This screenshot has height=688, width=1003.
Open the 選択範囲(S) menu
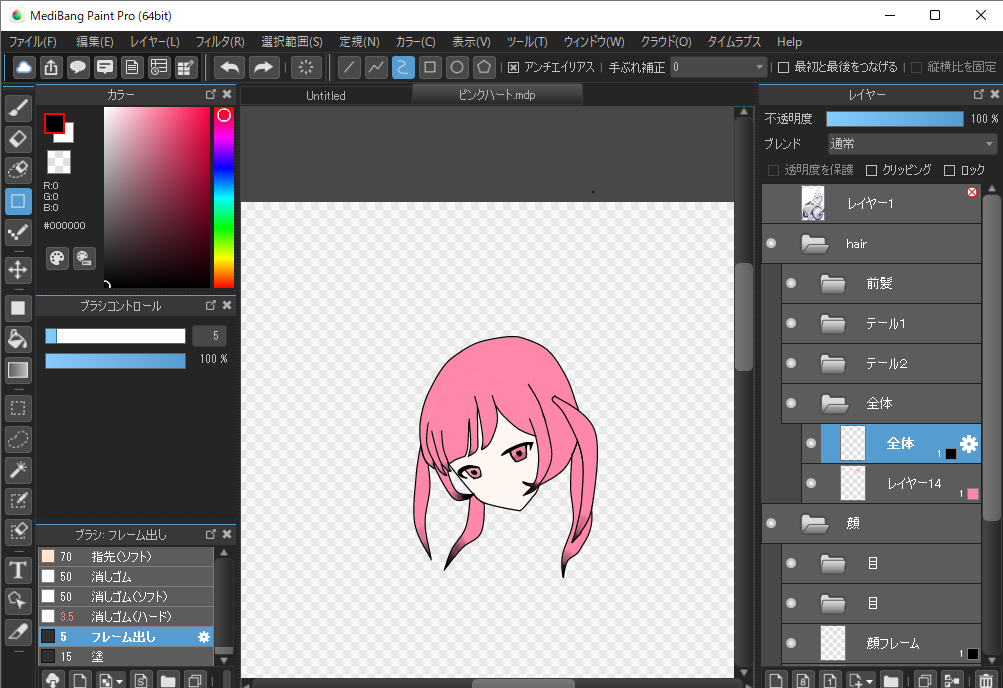click(292, 42)
